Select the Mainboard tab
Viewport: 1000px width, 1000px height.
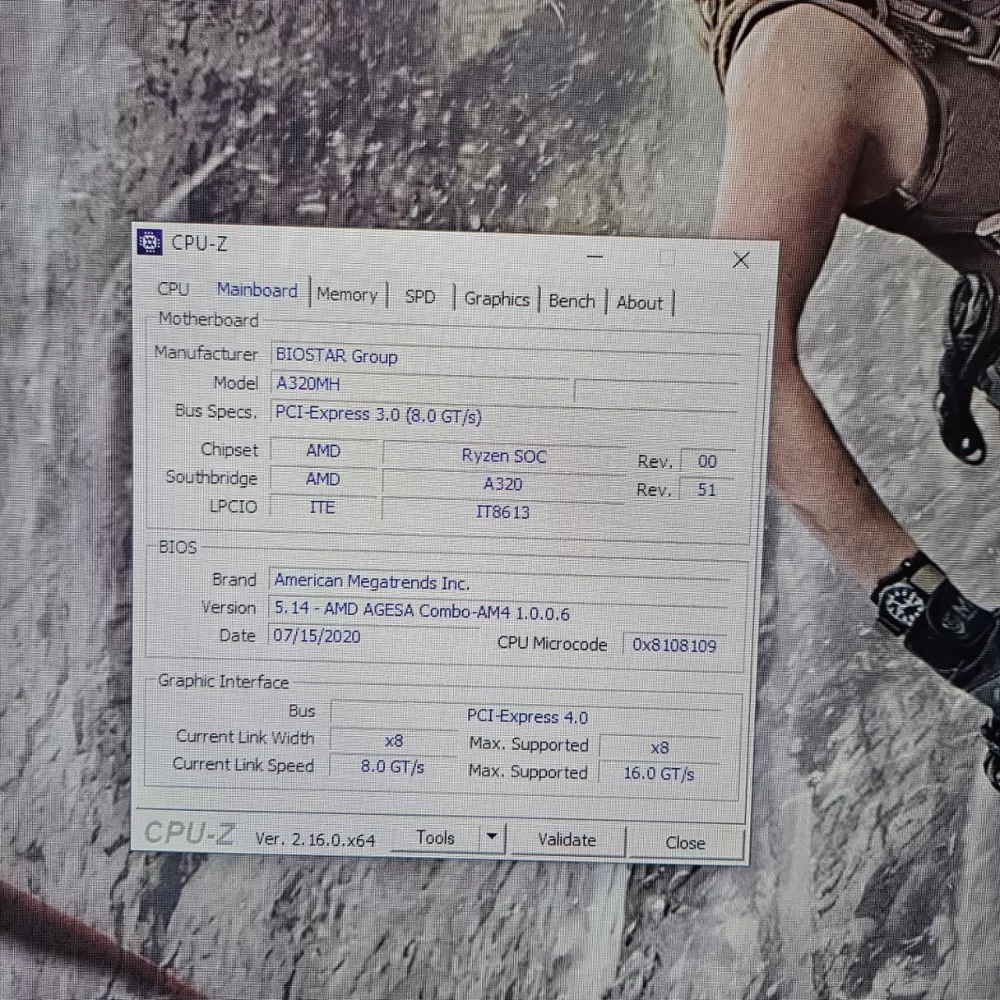(257, 290)
